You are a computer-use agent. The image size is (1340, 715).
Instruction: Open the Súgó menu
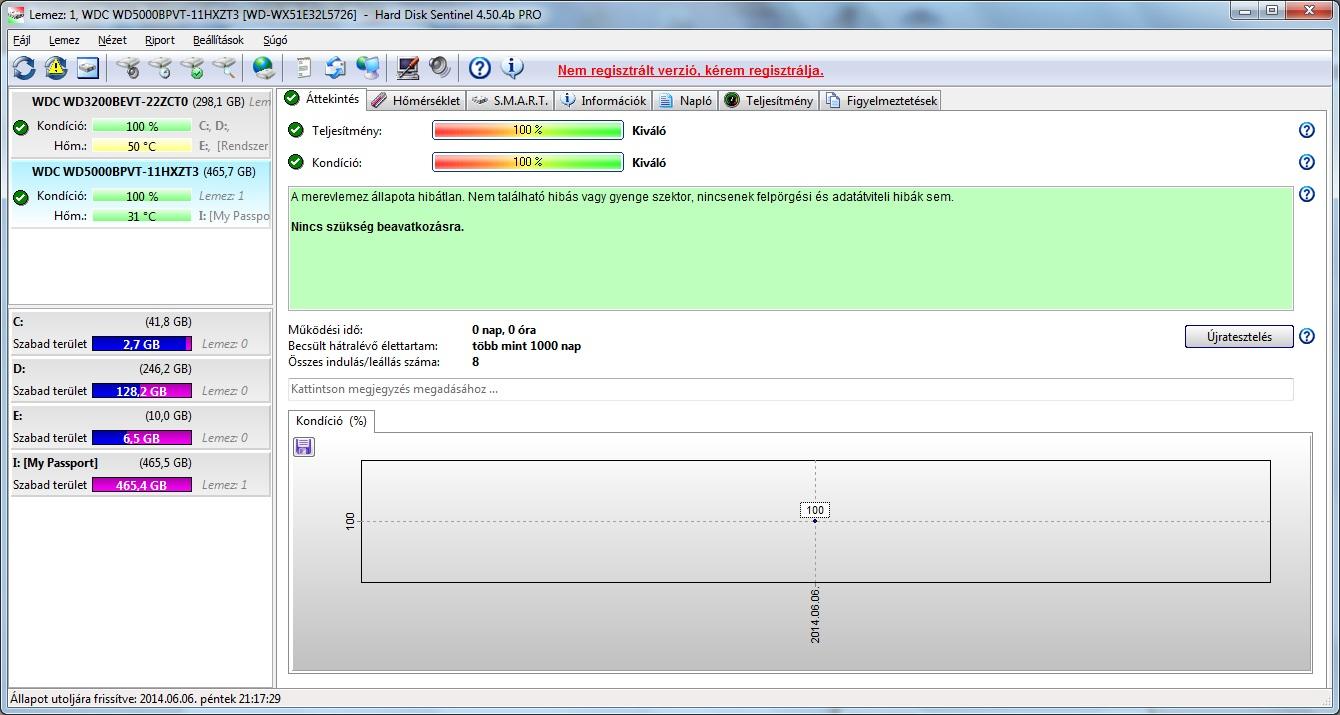click(275, 40)
